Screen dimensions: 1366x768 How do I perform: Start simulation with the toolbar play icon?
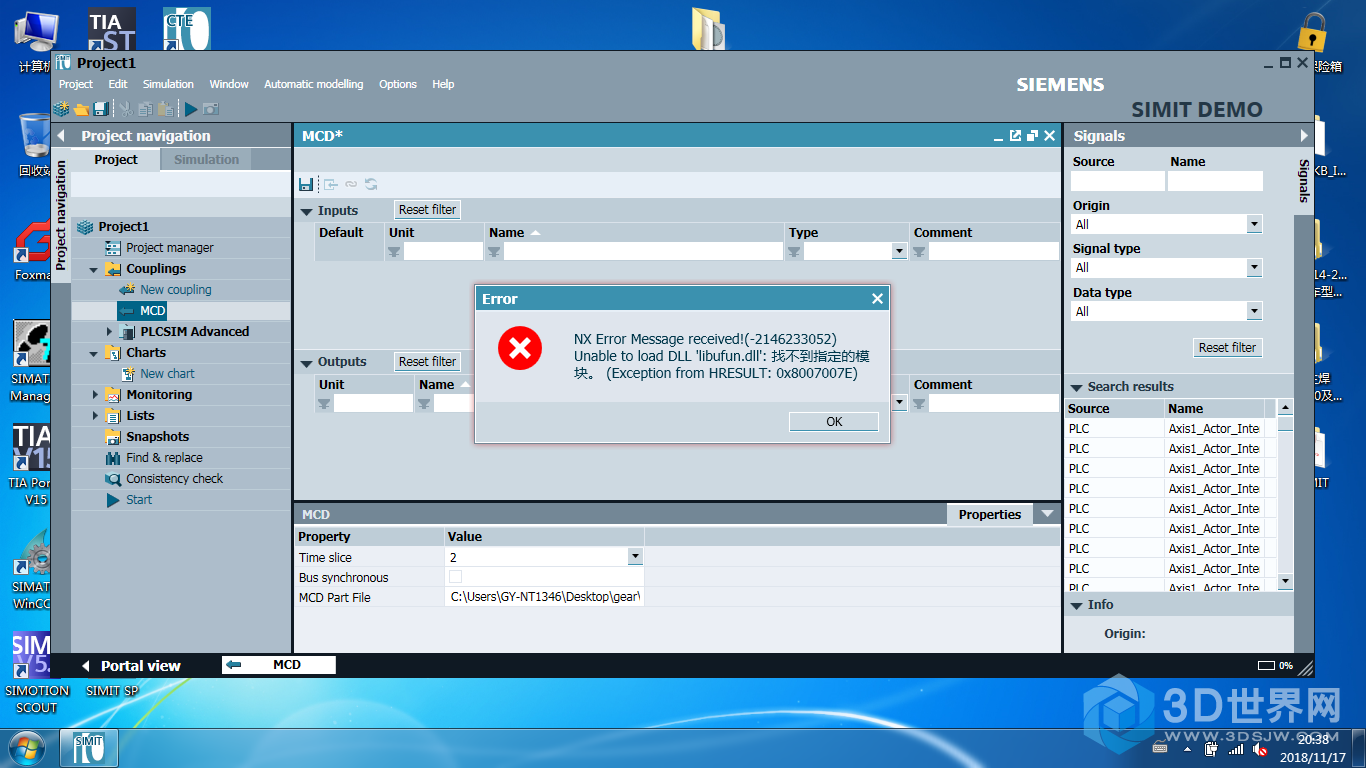point(190,109)
